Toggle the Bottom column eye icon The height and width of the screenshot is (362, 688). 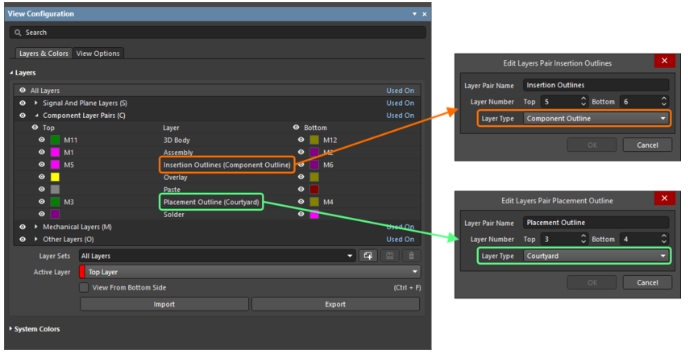coord(296,127)
